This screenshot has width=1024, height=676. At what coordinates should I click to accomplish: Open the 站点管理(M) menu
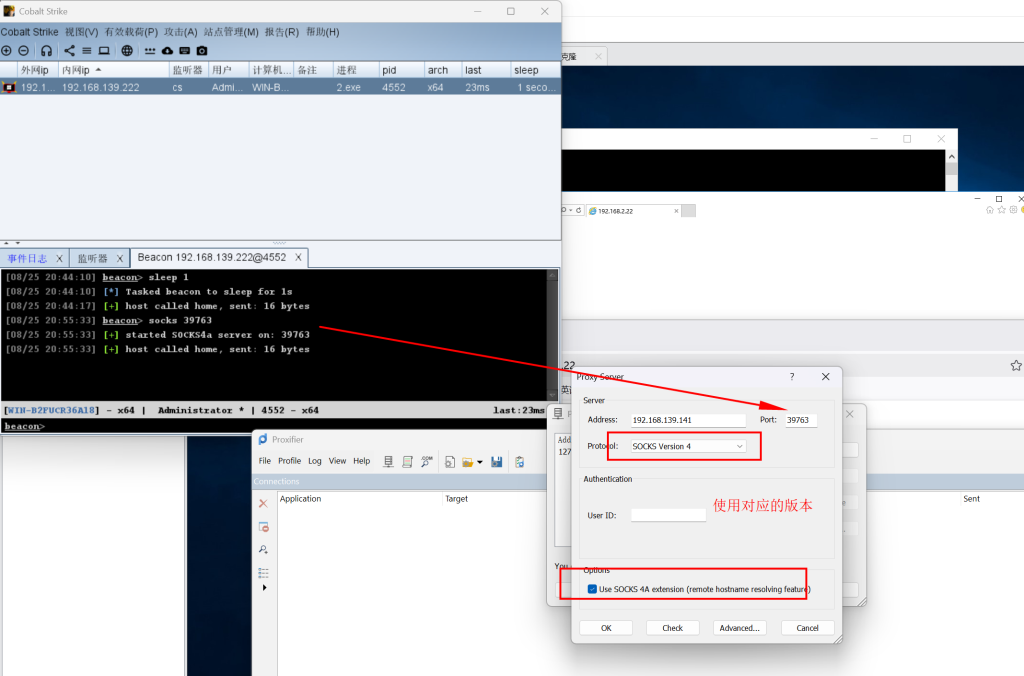(x=231, y=32)
